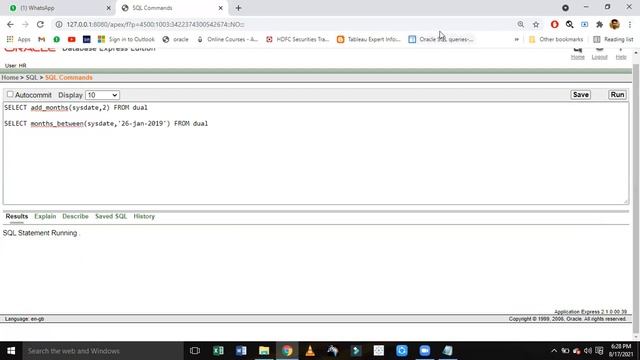Open the Describe tab

75,216
